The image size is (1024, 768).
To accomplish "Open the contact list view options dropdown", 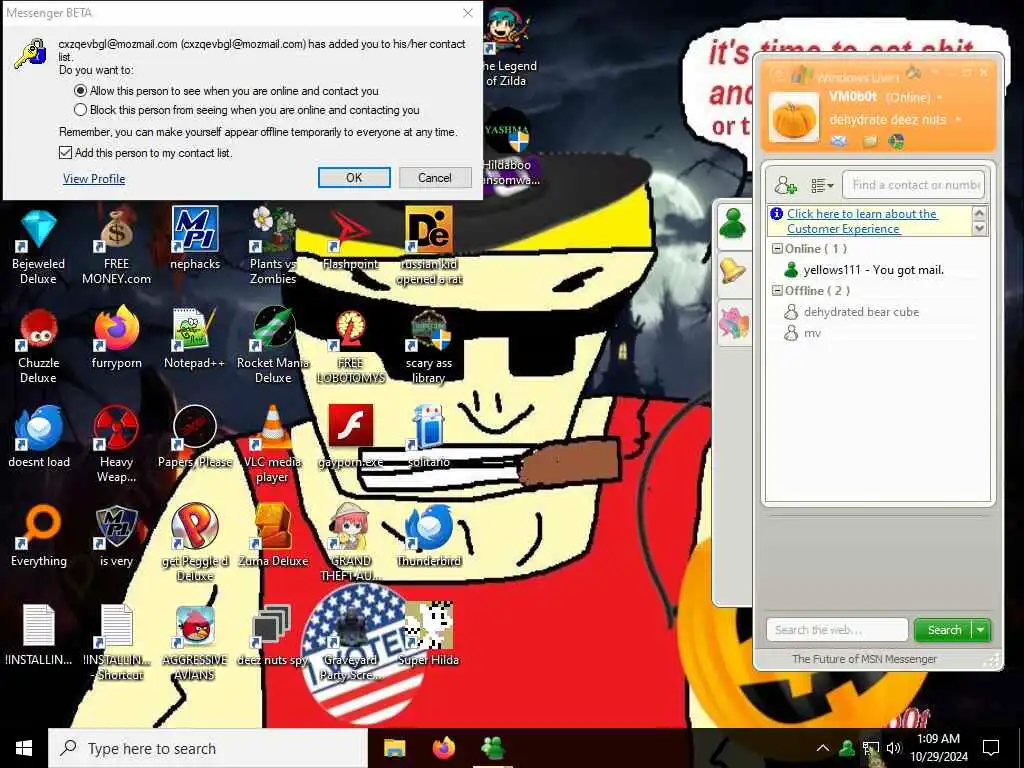I will (822, 186).
